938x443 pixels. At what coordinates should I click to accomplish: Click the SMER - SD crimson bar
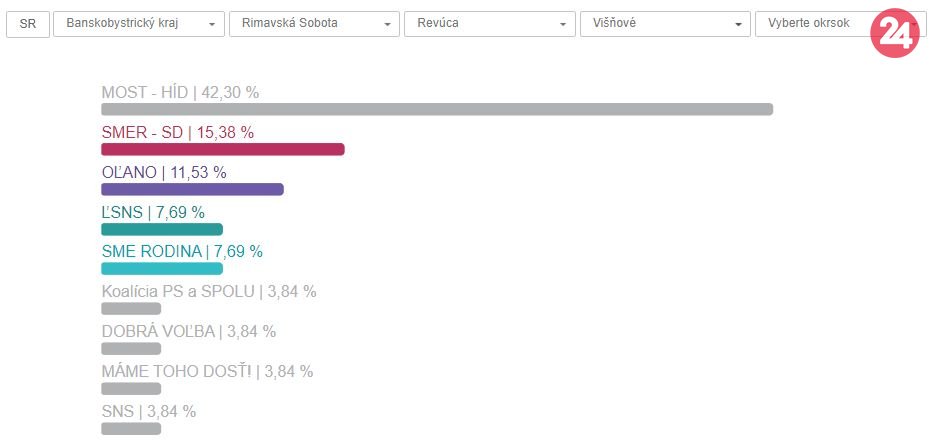(222, 149)
